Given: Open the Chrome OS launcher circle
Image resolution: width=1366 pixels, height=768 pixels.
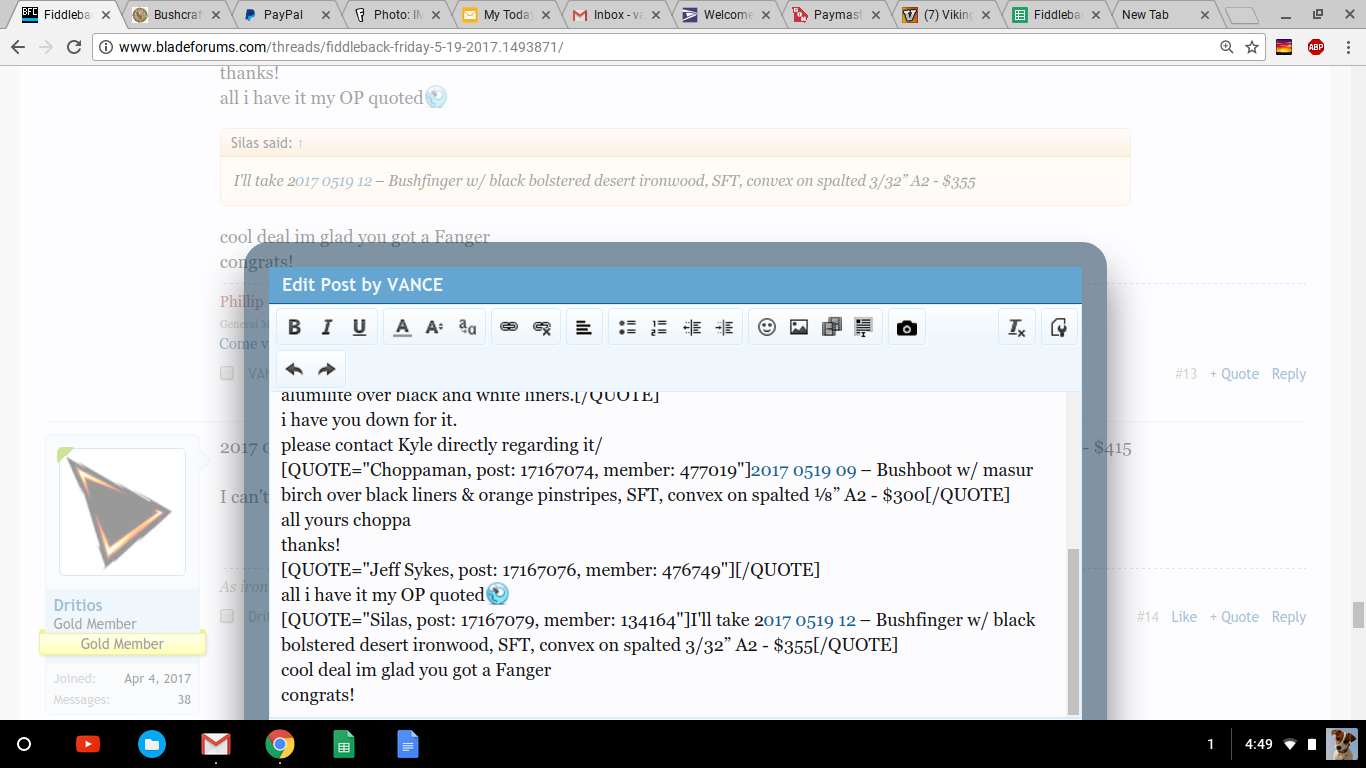Looking at the screenshot, I should (25, 744).
